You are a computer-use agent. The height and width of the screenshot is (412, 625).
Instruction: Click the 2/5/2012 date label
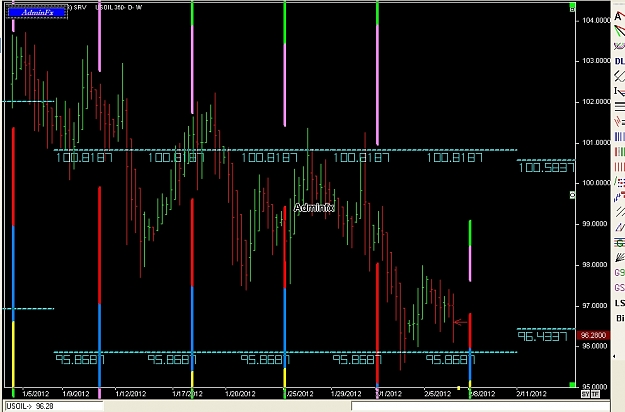(437, 394)
